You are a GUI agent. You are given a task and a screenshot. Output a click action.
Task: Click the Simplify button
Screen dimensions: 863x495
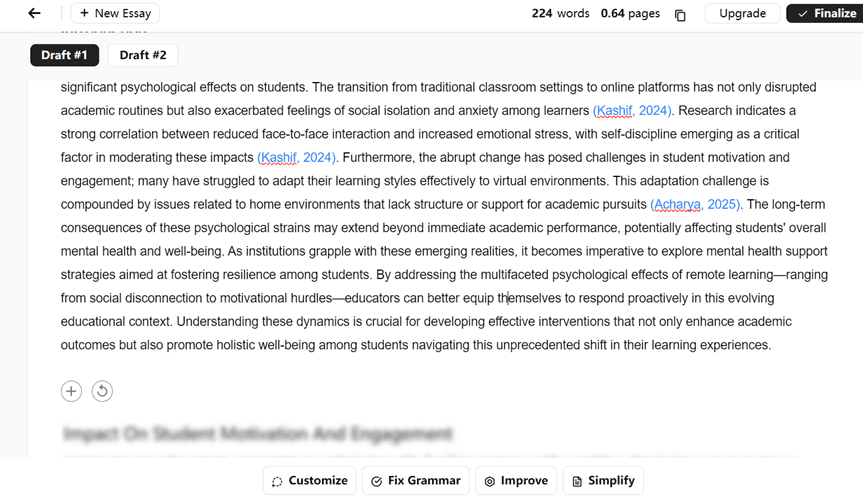click(x=602, y=481)
